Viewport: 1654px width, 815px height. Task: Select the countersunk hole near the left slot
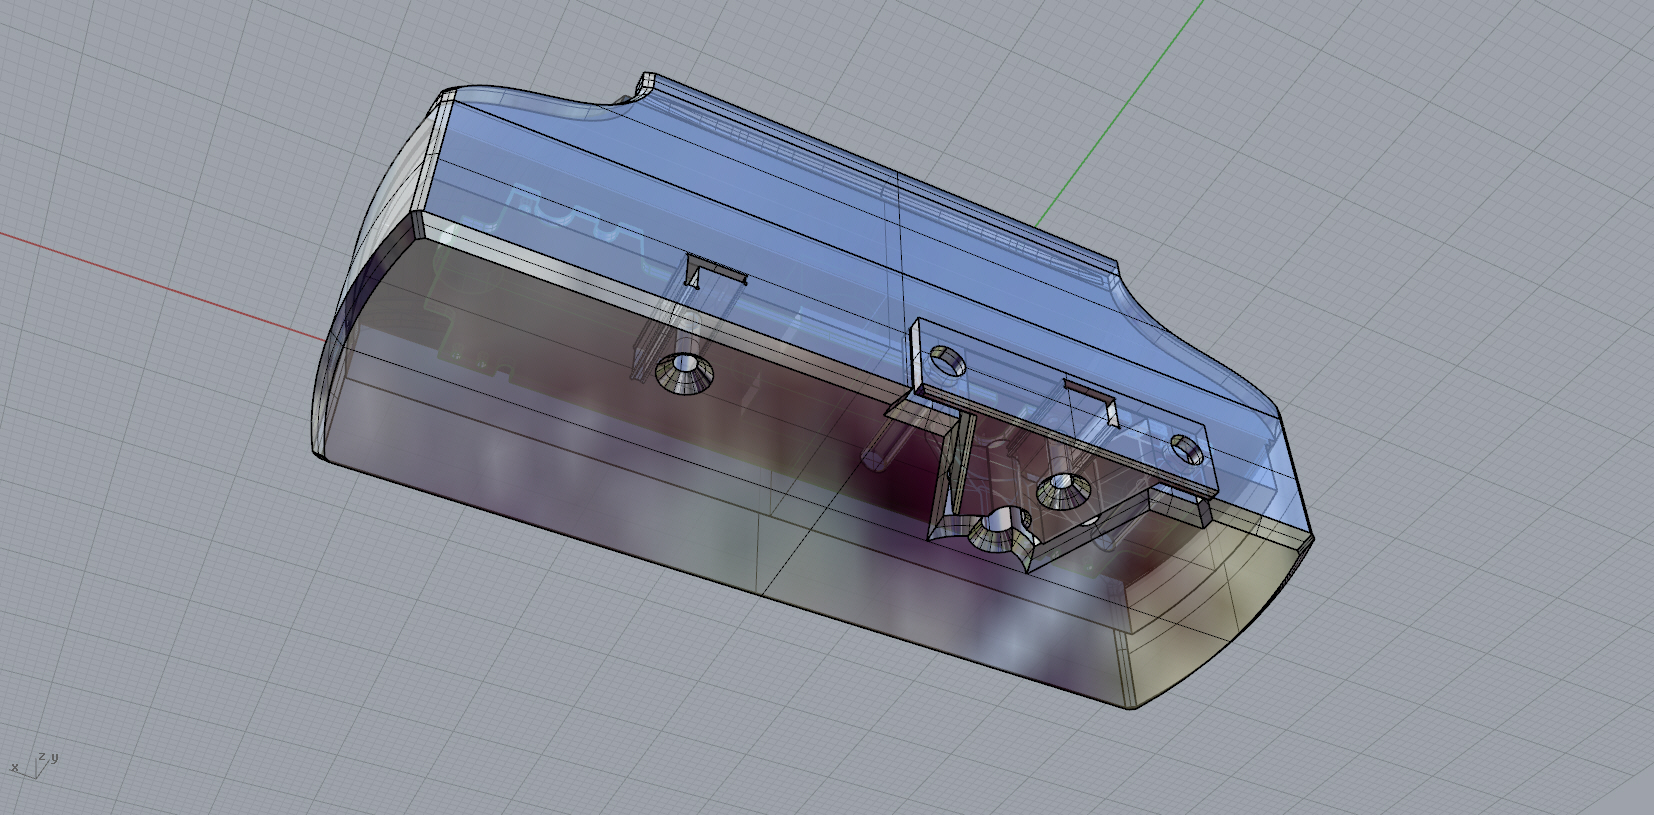click(x=684, y=376)
